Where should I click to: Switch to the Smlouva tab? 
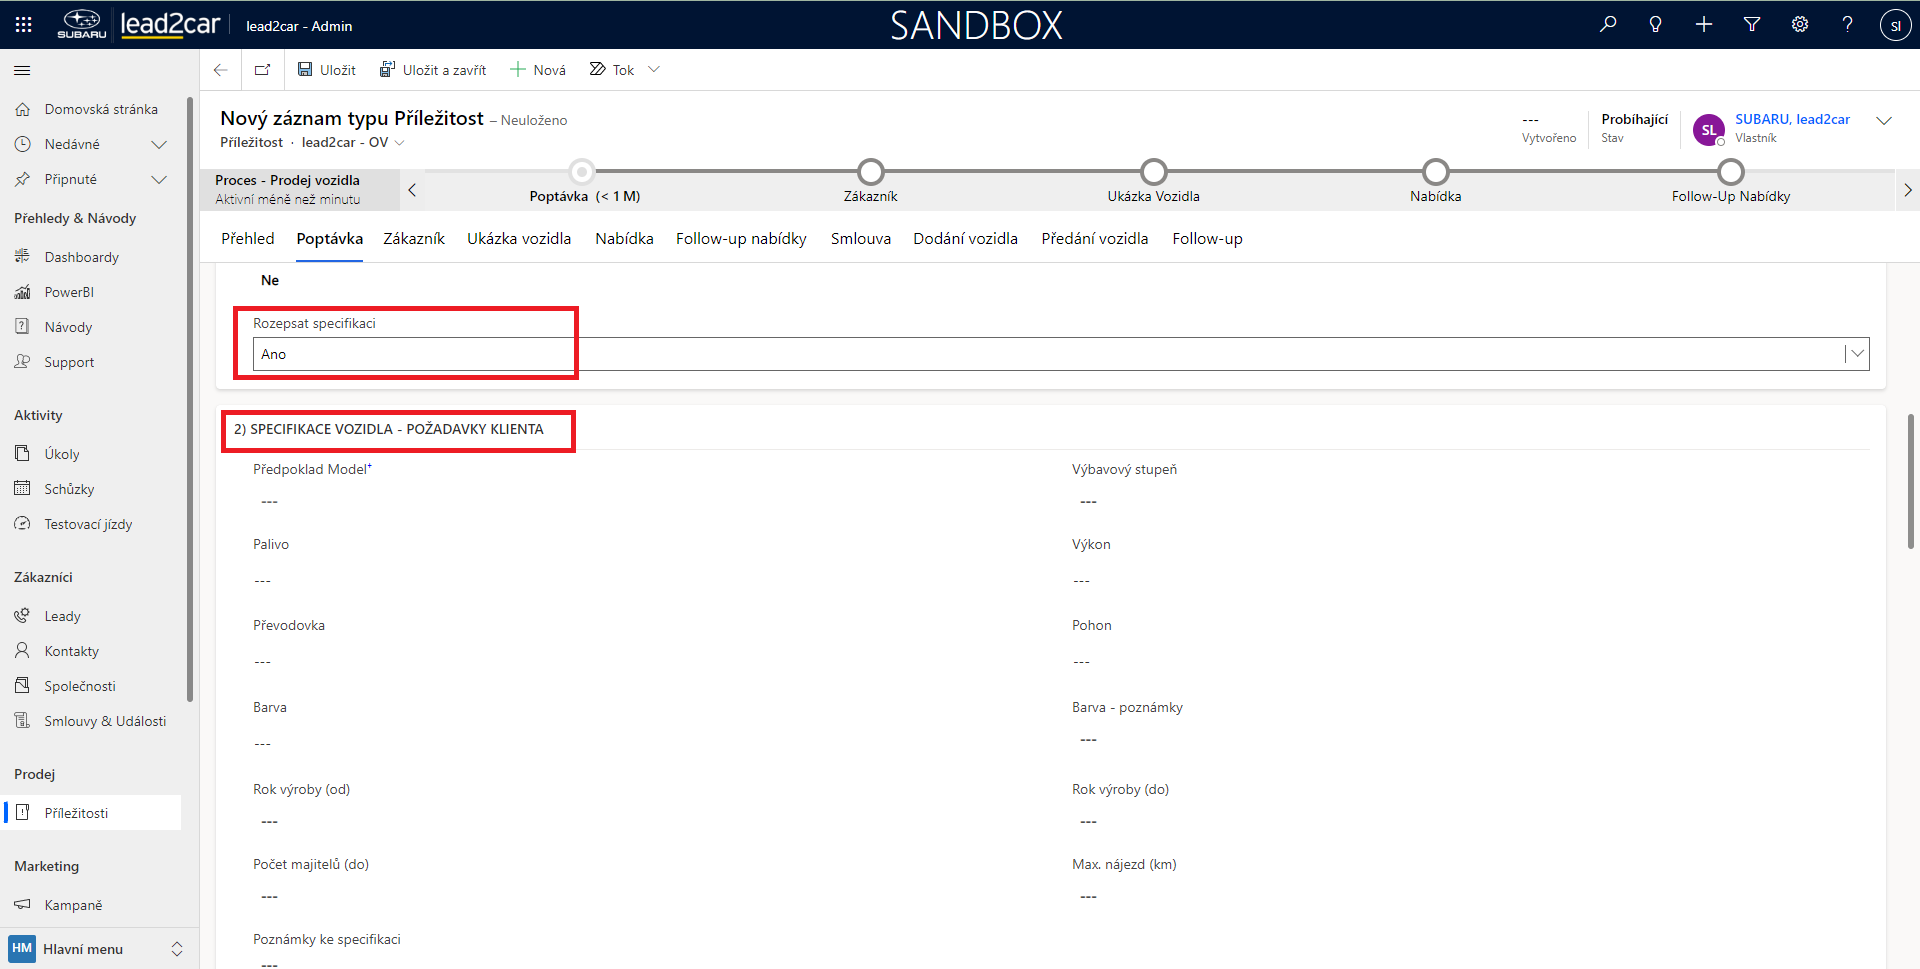point(860,239)
